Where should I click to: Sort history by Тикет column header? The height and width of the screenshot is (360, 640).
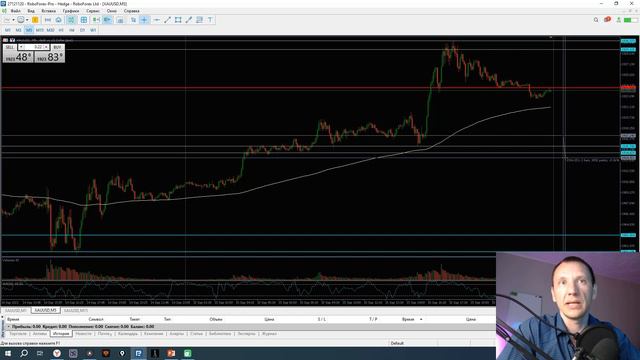[x=134, y=319]
